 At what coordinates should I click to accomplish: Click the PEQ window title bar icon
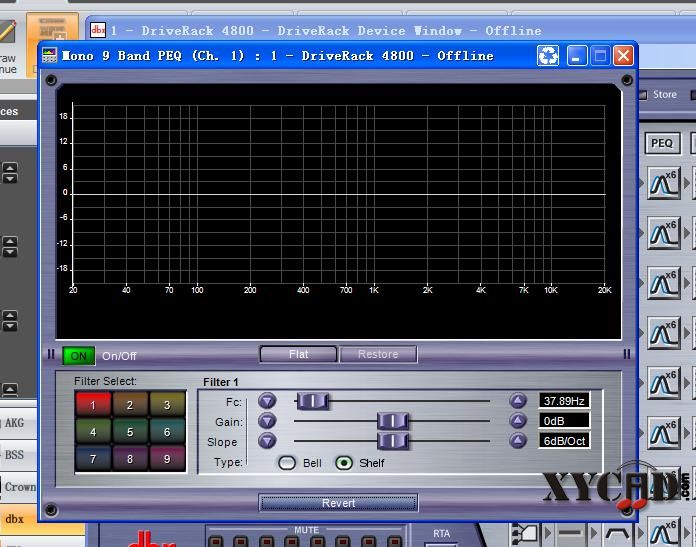tap(49, 55)
